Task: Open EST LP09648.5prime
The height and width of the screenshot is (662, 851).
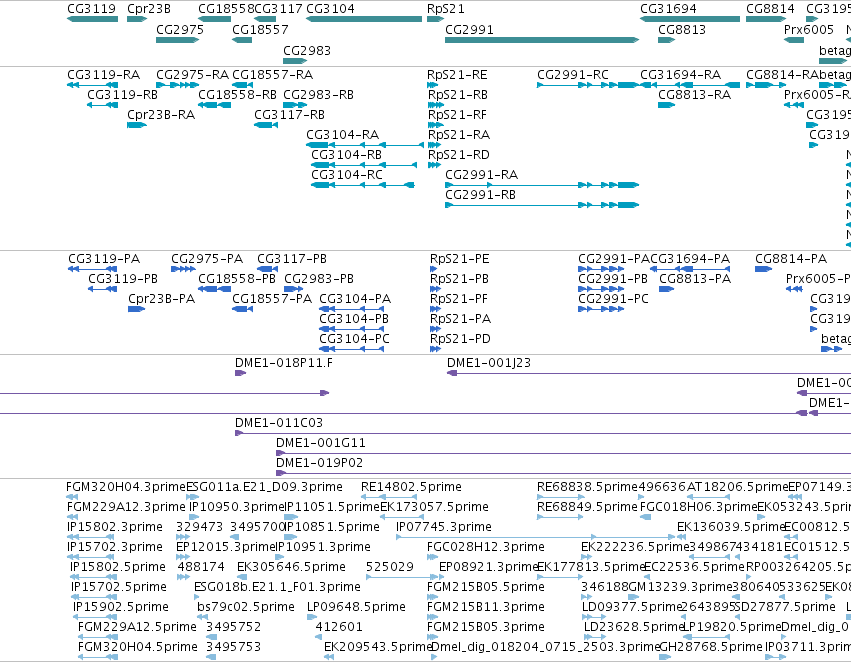Action: point(356,607)
